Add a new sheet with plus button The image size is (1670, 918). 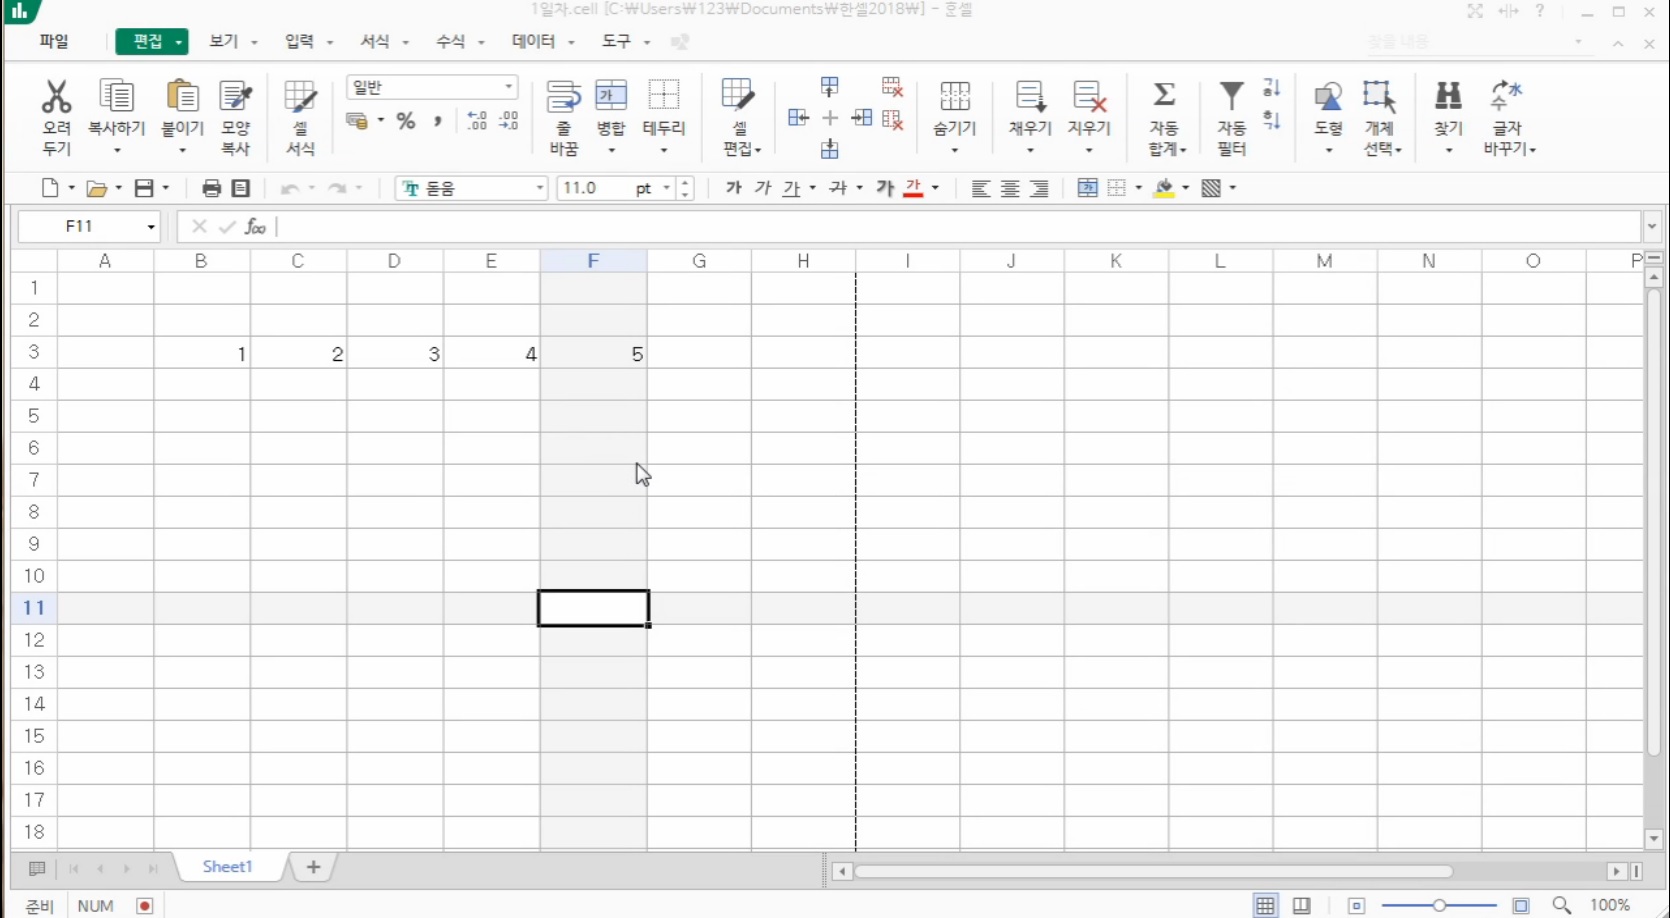[x=313, y=867]
